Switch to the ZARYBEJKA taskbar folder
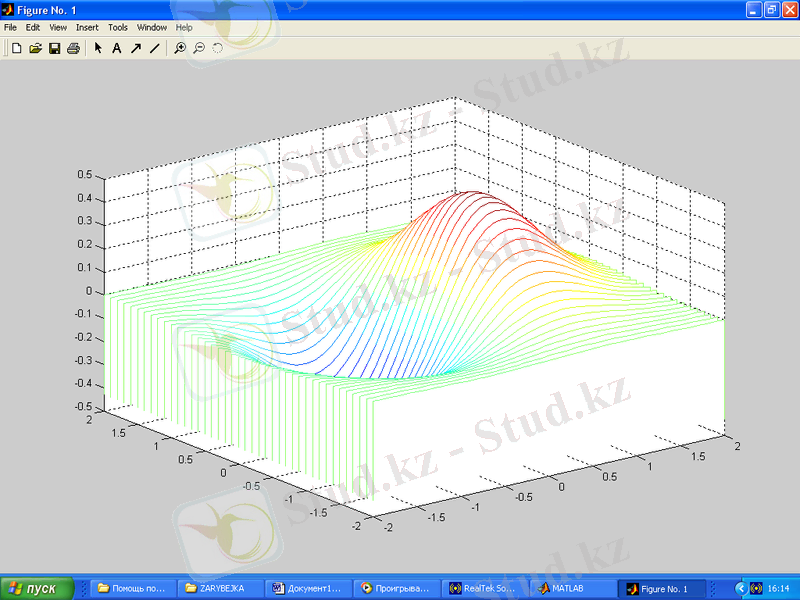 221,589
